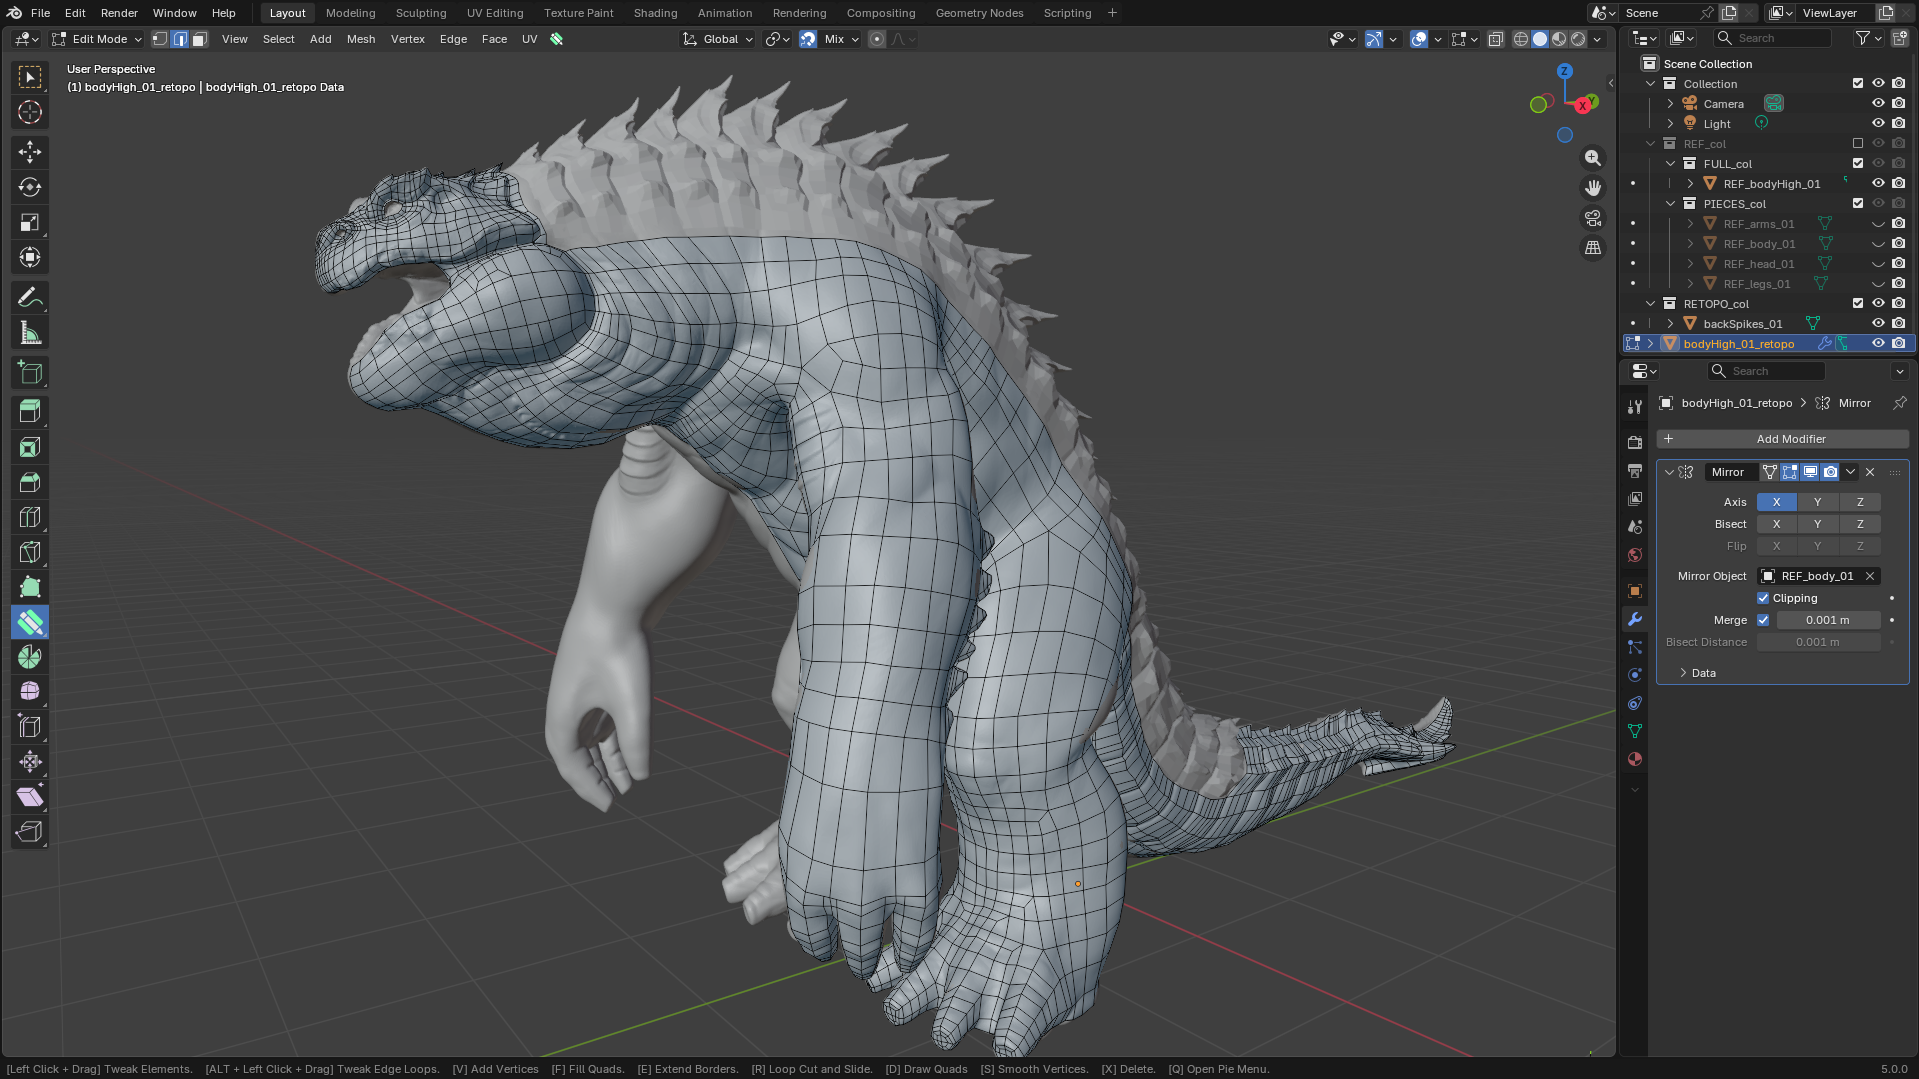Collapse the Mirror modifier panel
1919x1079 pixels.
(x=1669, y=472)
